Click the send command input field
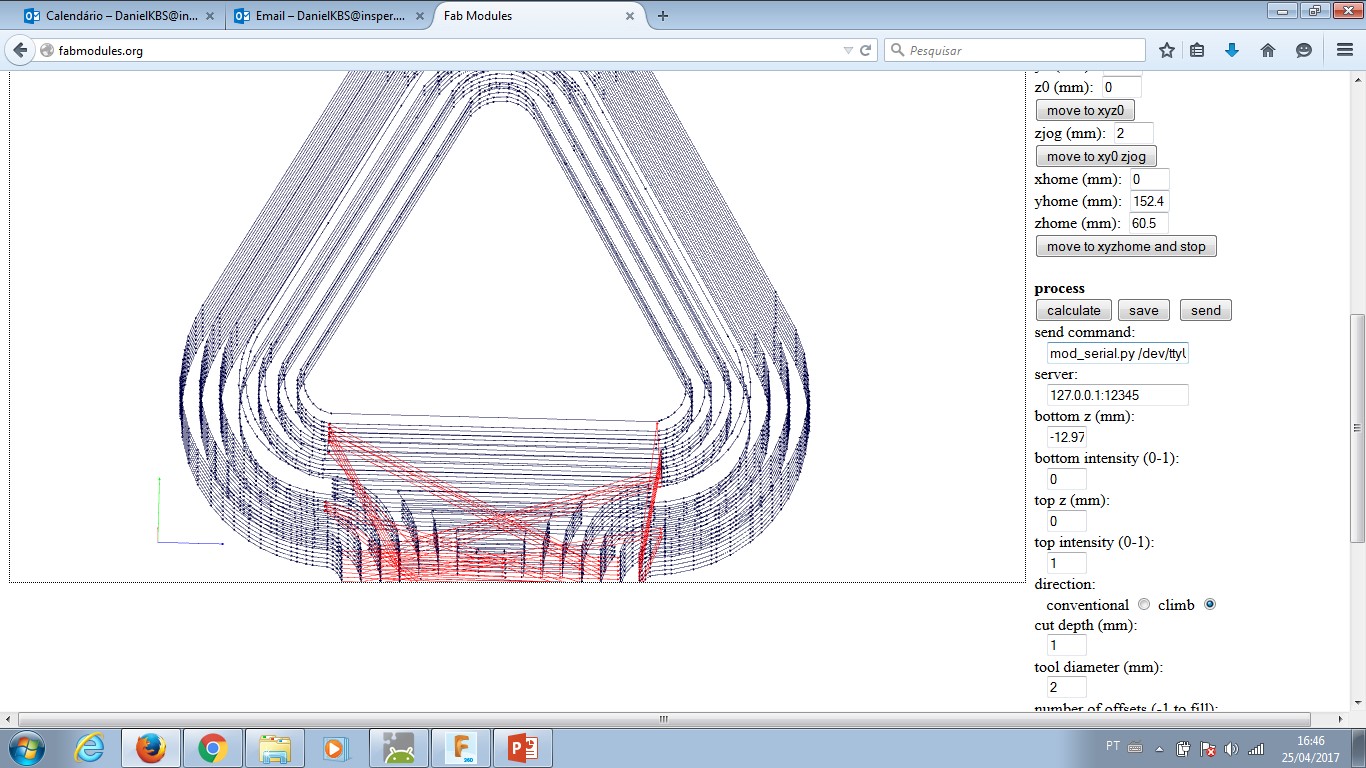Viewport: 1366px width, 768px height. (x=1117, y=353)
